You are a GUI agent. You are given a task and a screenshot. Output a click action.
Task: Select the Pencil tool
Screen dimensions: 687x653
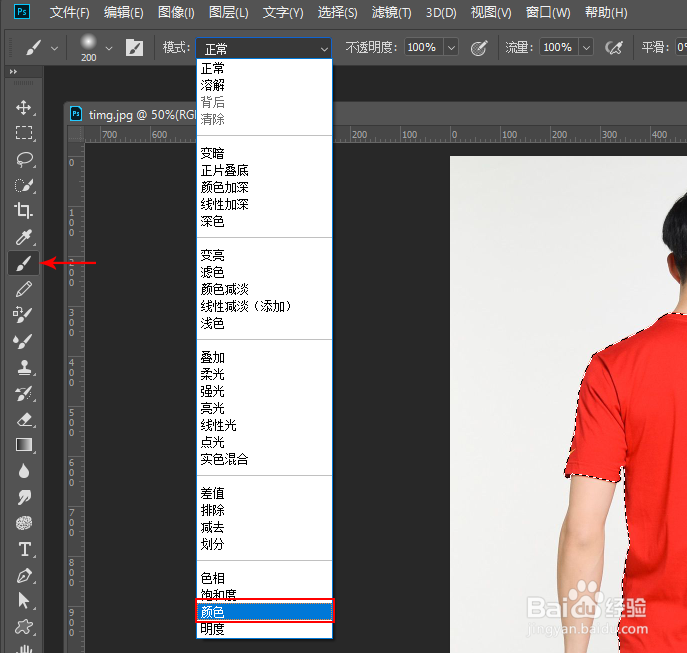24,289
